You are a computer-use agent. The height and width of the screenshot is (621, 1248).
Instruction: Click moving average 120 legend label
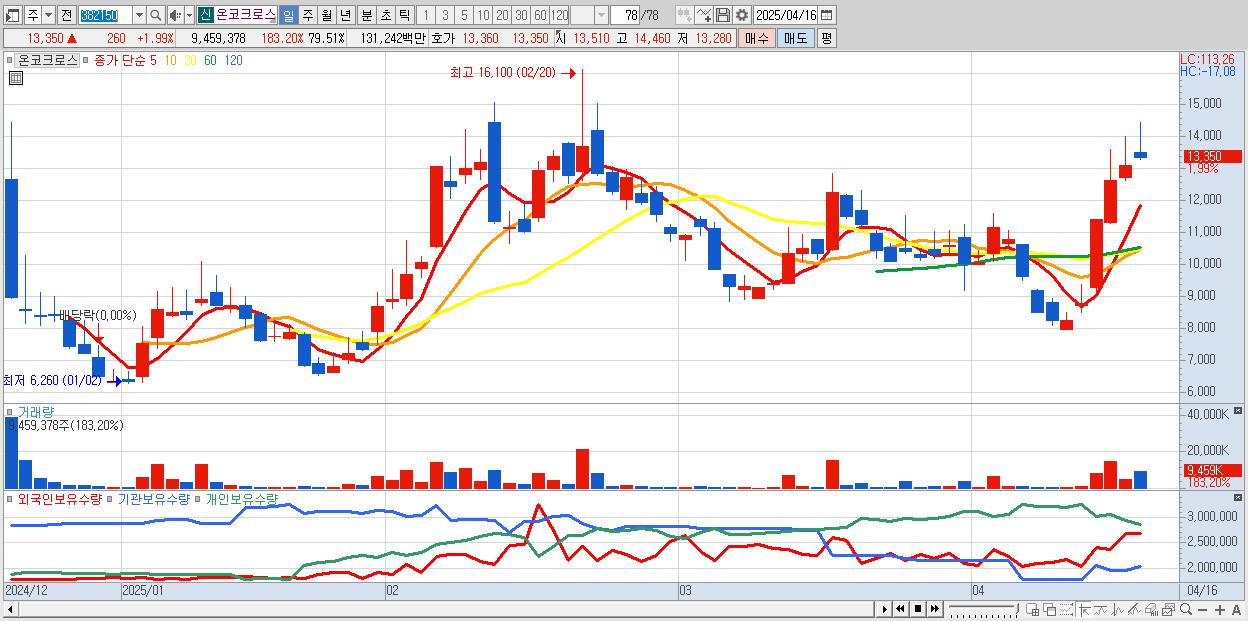pyautogui.click(x=233, y=60)
